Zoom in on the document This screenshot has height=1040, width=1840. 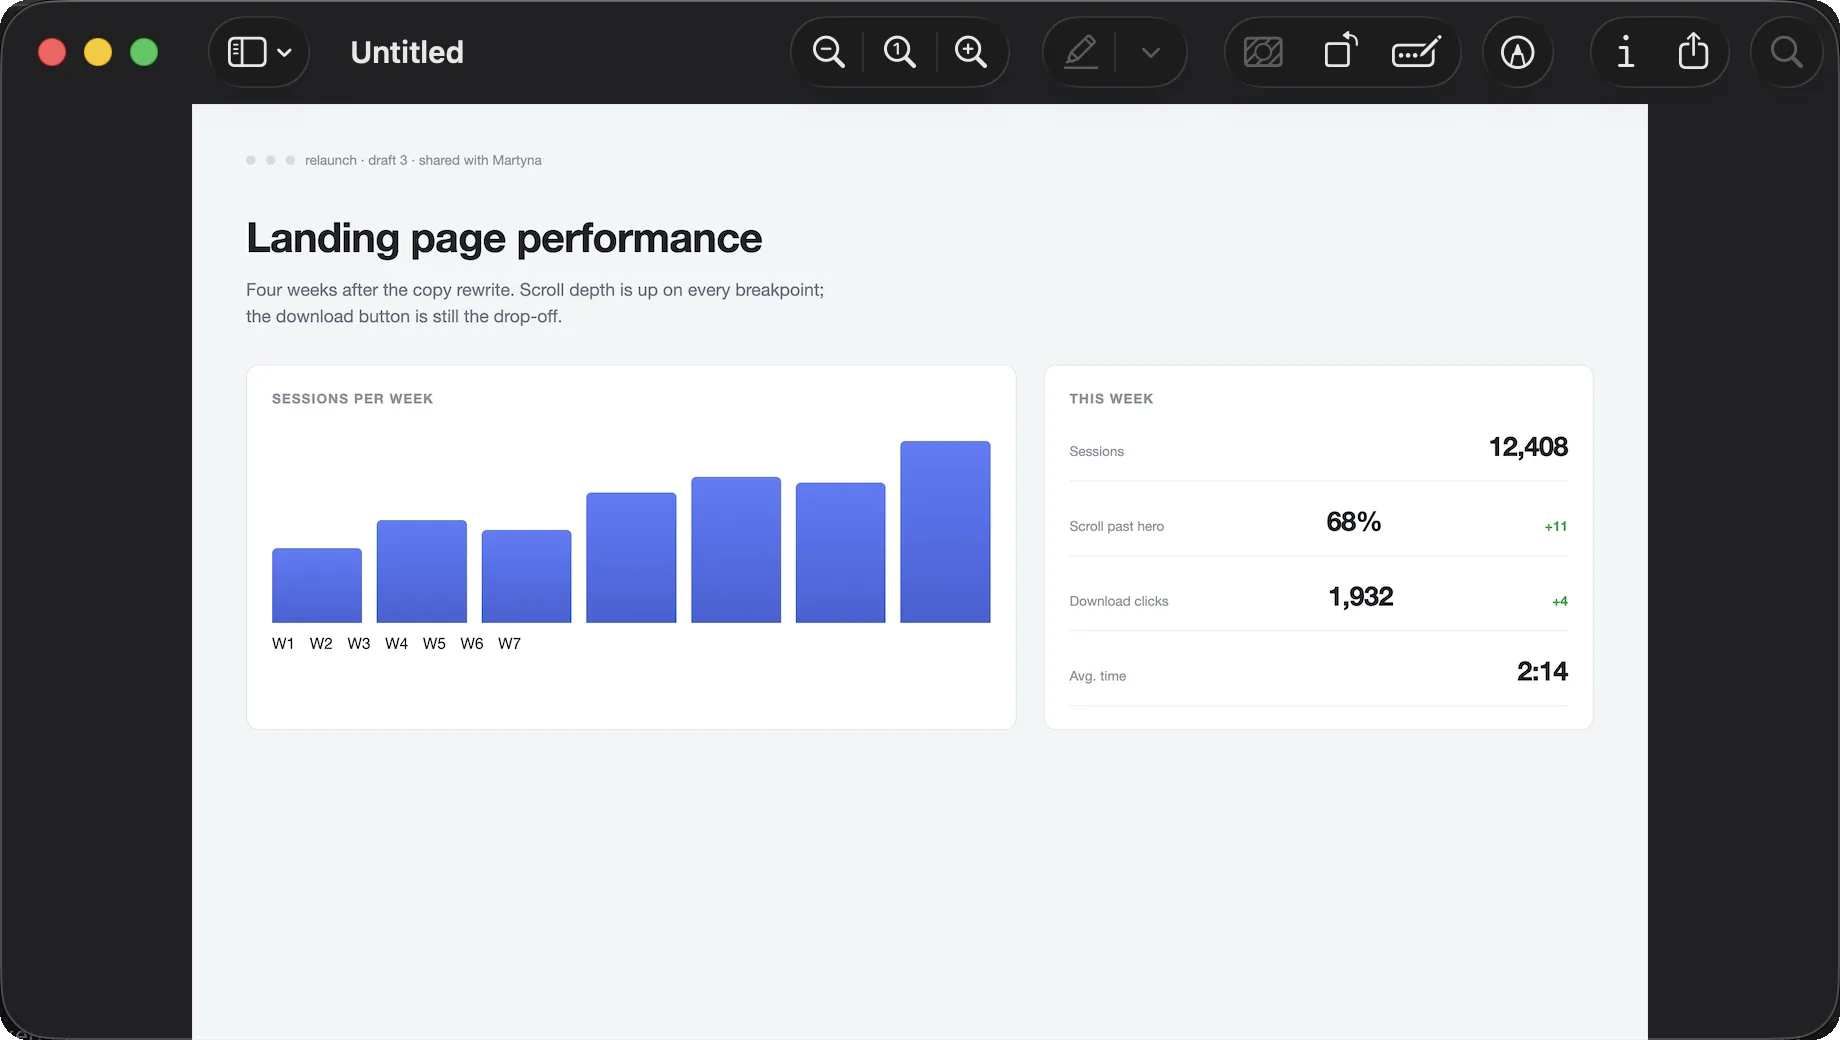click(x=970, y=52)
